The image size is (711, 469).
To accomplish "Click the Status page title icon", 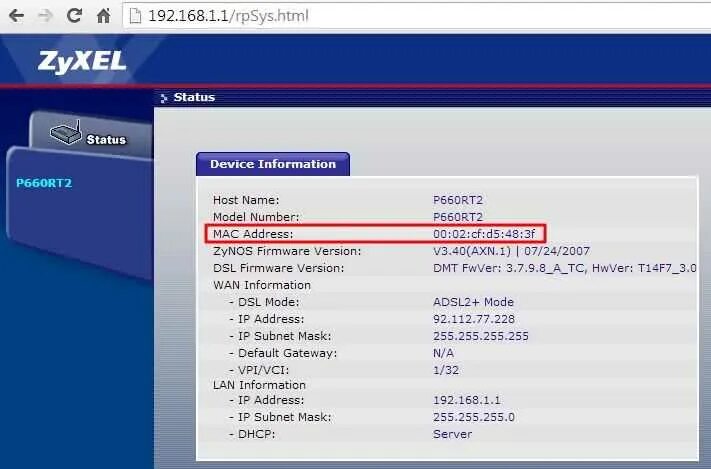I will pos(164,98).
